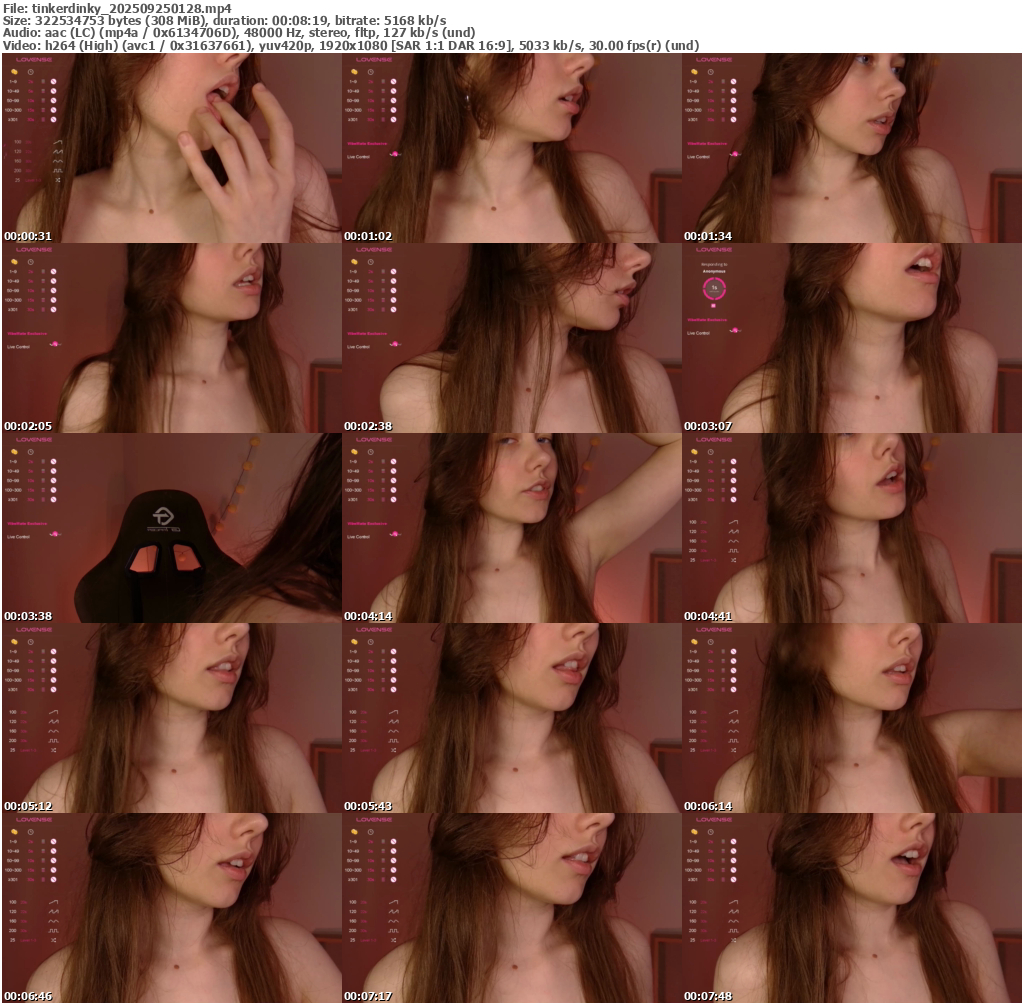1024x1003 pixels.
Task: Pick the thumbnail stamped 00:05:12
Action: [x=172, y=718]
